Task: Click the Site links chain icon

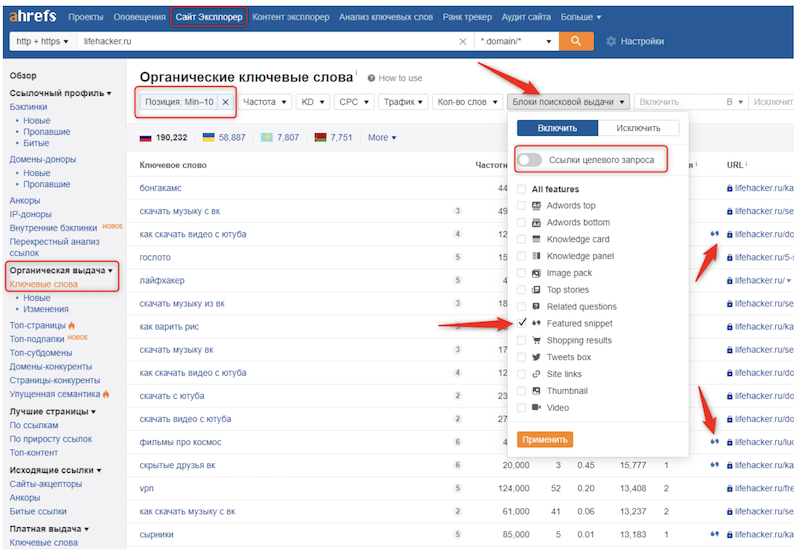Action: click(x=536, y=374)
